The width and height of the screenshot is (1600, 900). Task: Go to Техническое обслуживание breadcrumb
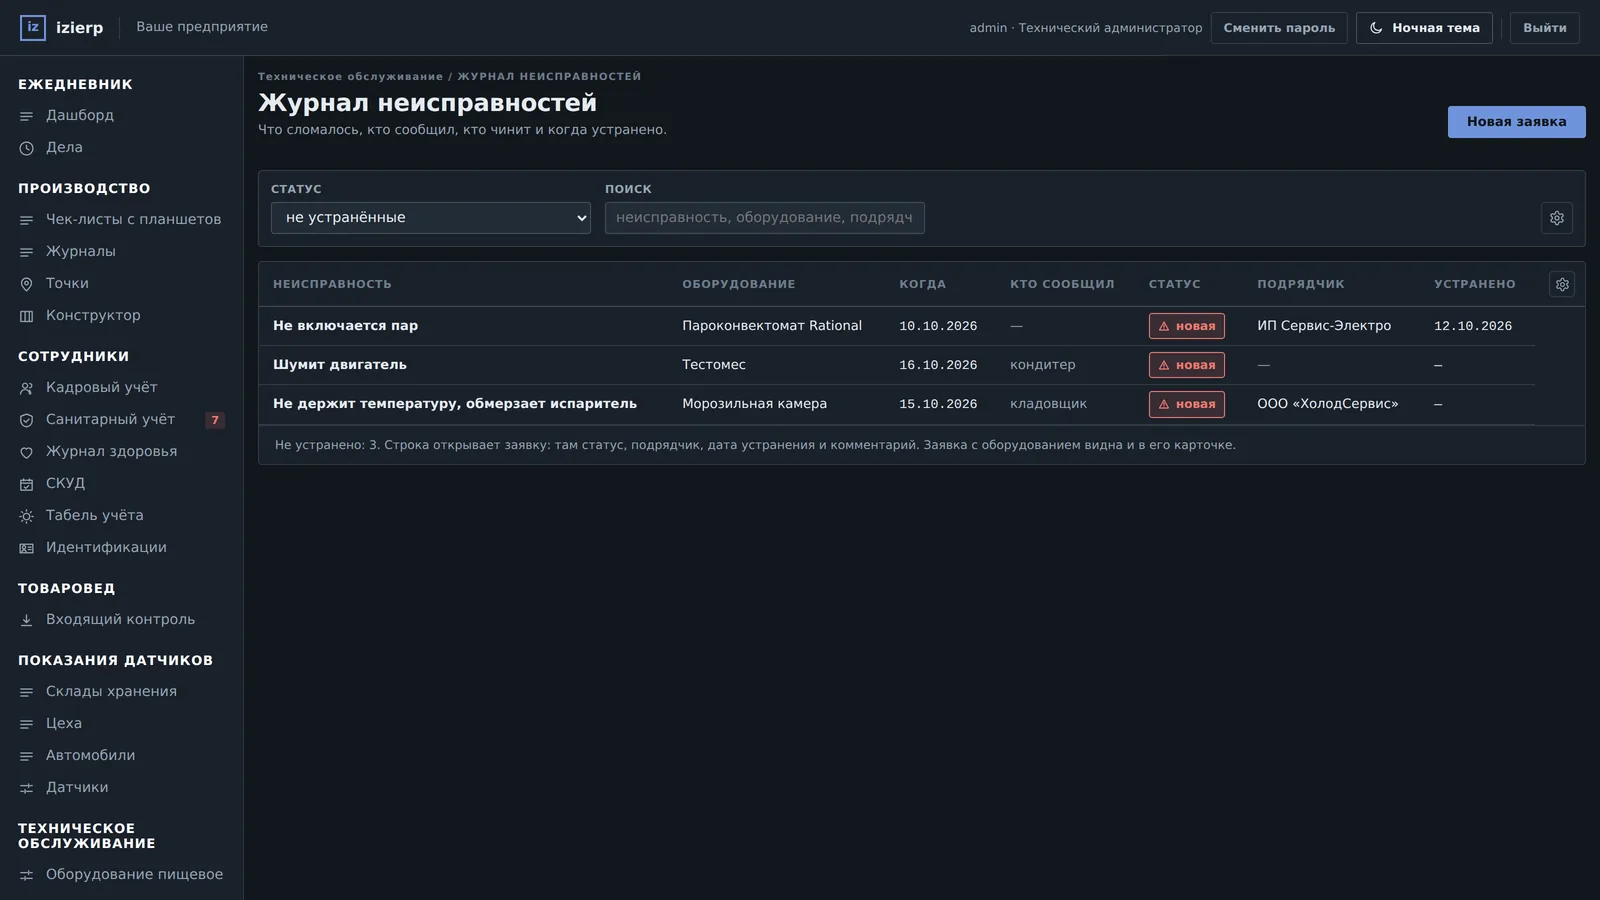tap(350, 76)
